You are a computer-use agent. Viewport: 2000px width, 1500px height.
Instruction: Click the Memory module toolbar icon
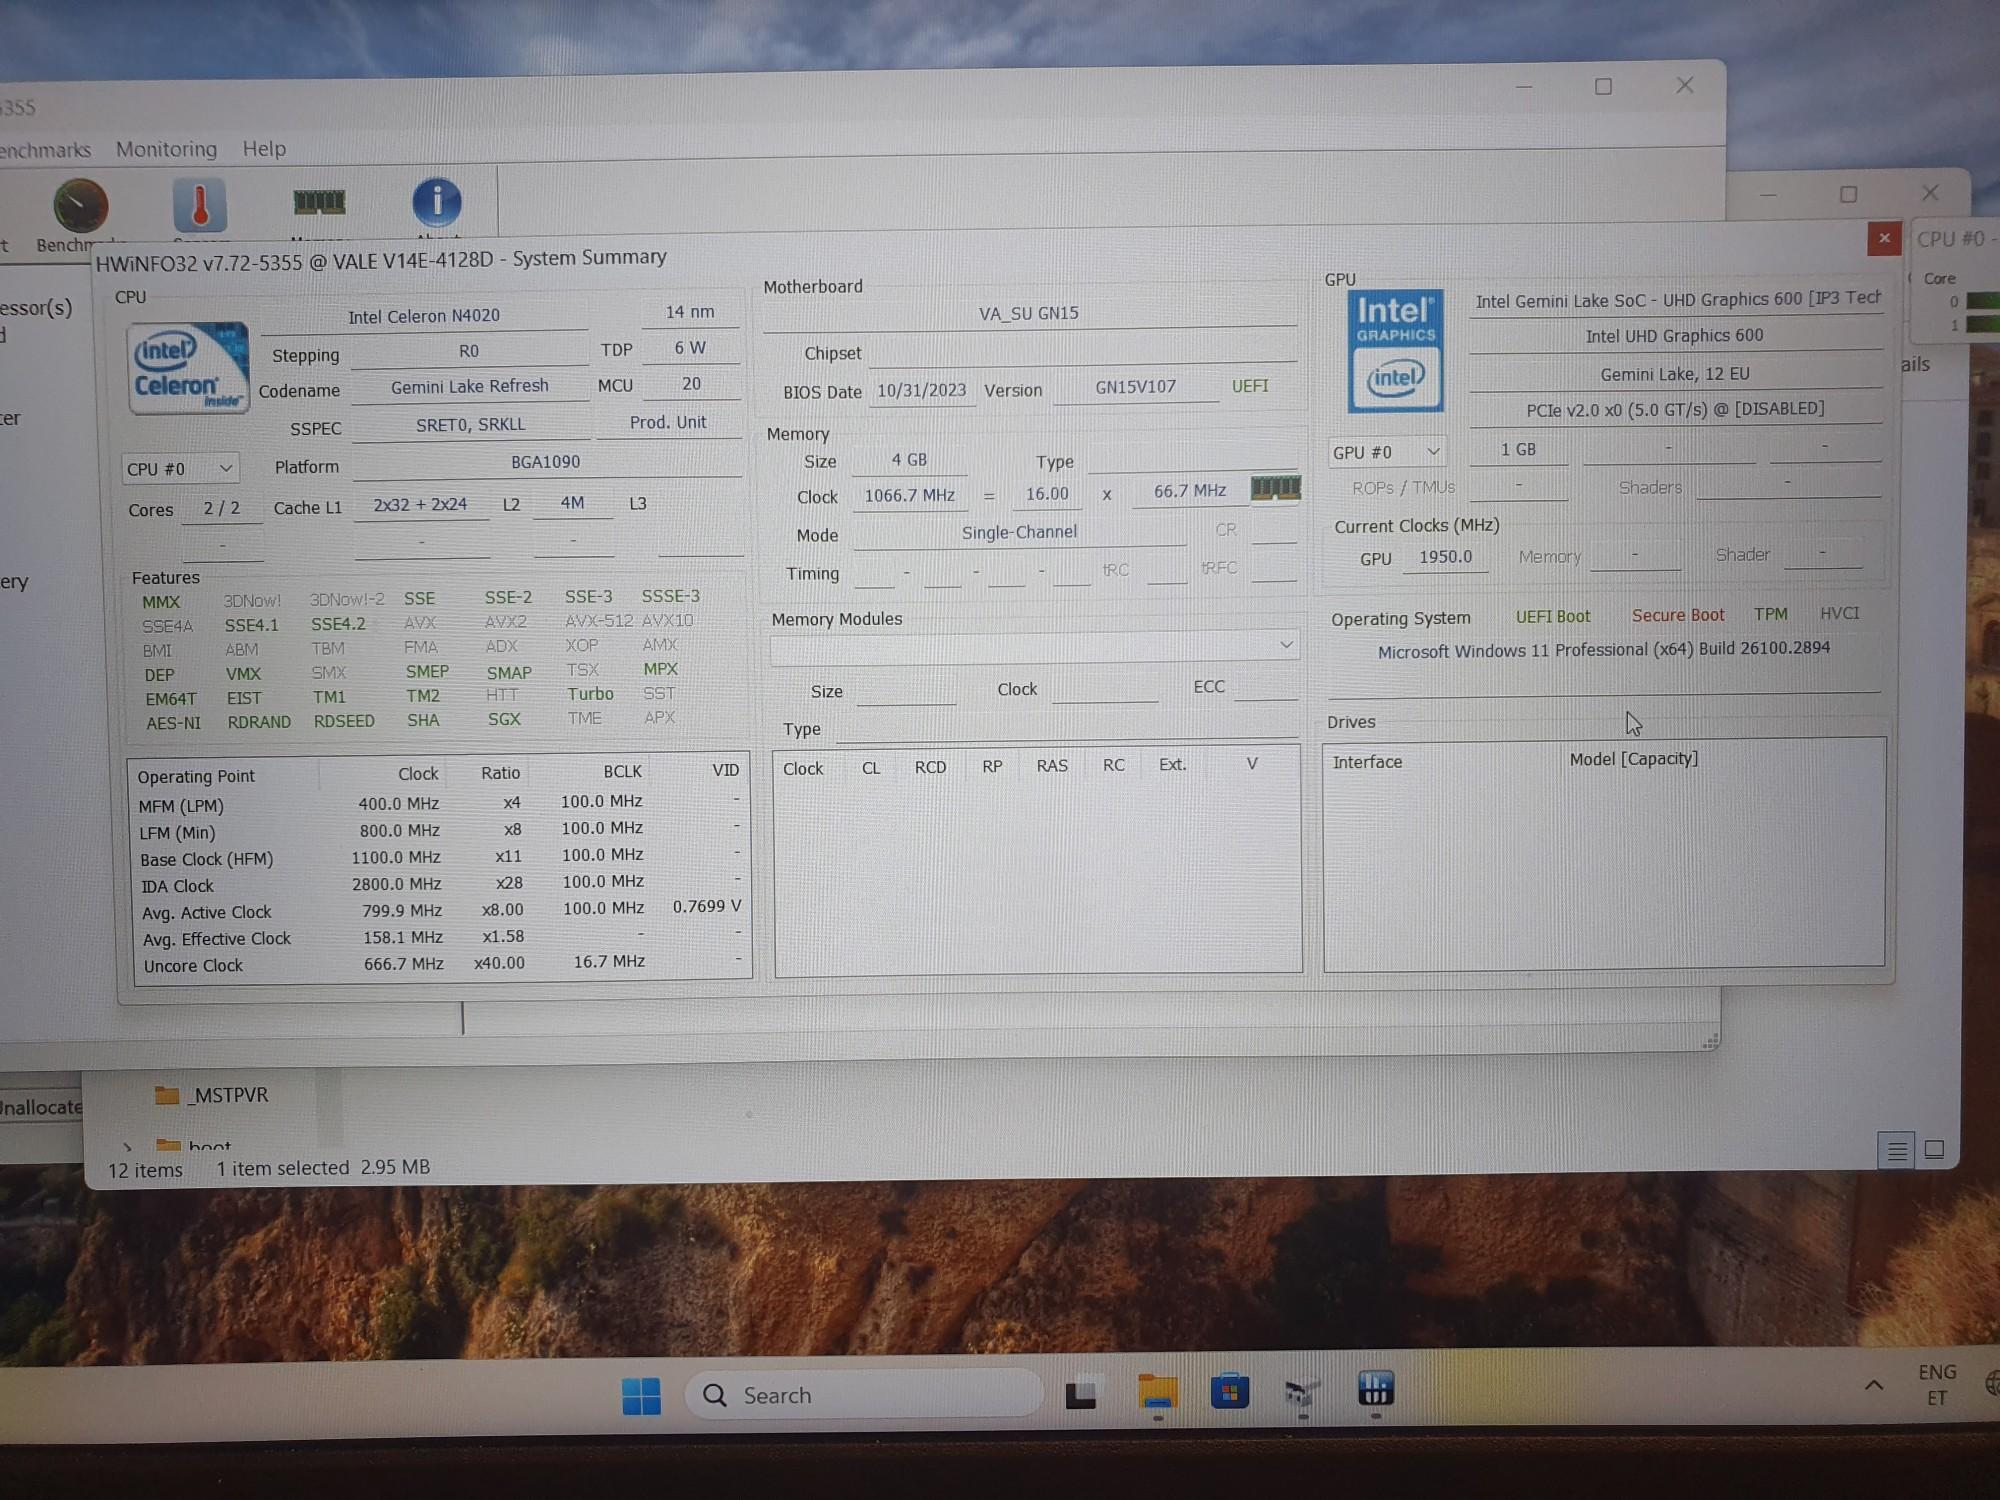pyautogui.click(x=319, y=203)
